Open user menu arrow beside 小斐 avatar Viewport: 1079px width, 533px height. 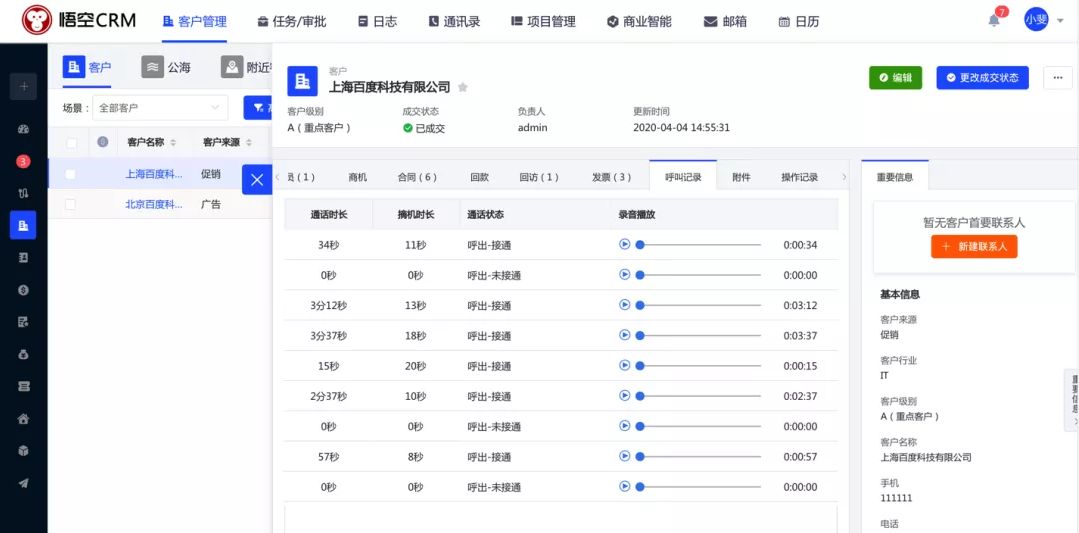click(x=1060, y=21)
